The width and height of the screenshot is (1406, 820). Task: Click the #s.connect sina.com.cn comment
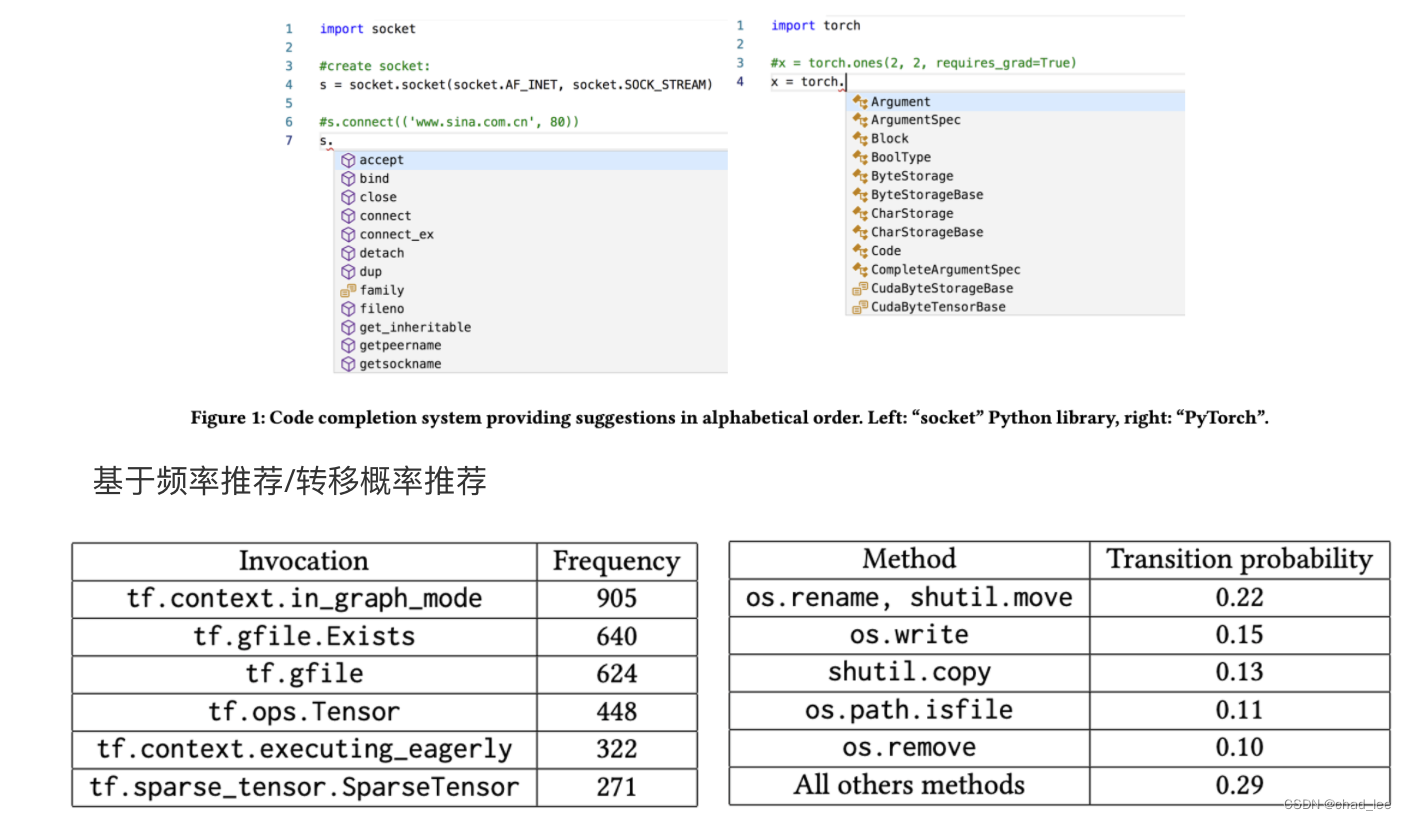coord(450,122)
